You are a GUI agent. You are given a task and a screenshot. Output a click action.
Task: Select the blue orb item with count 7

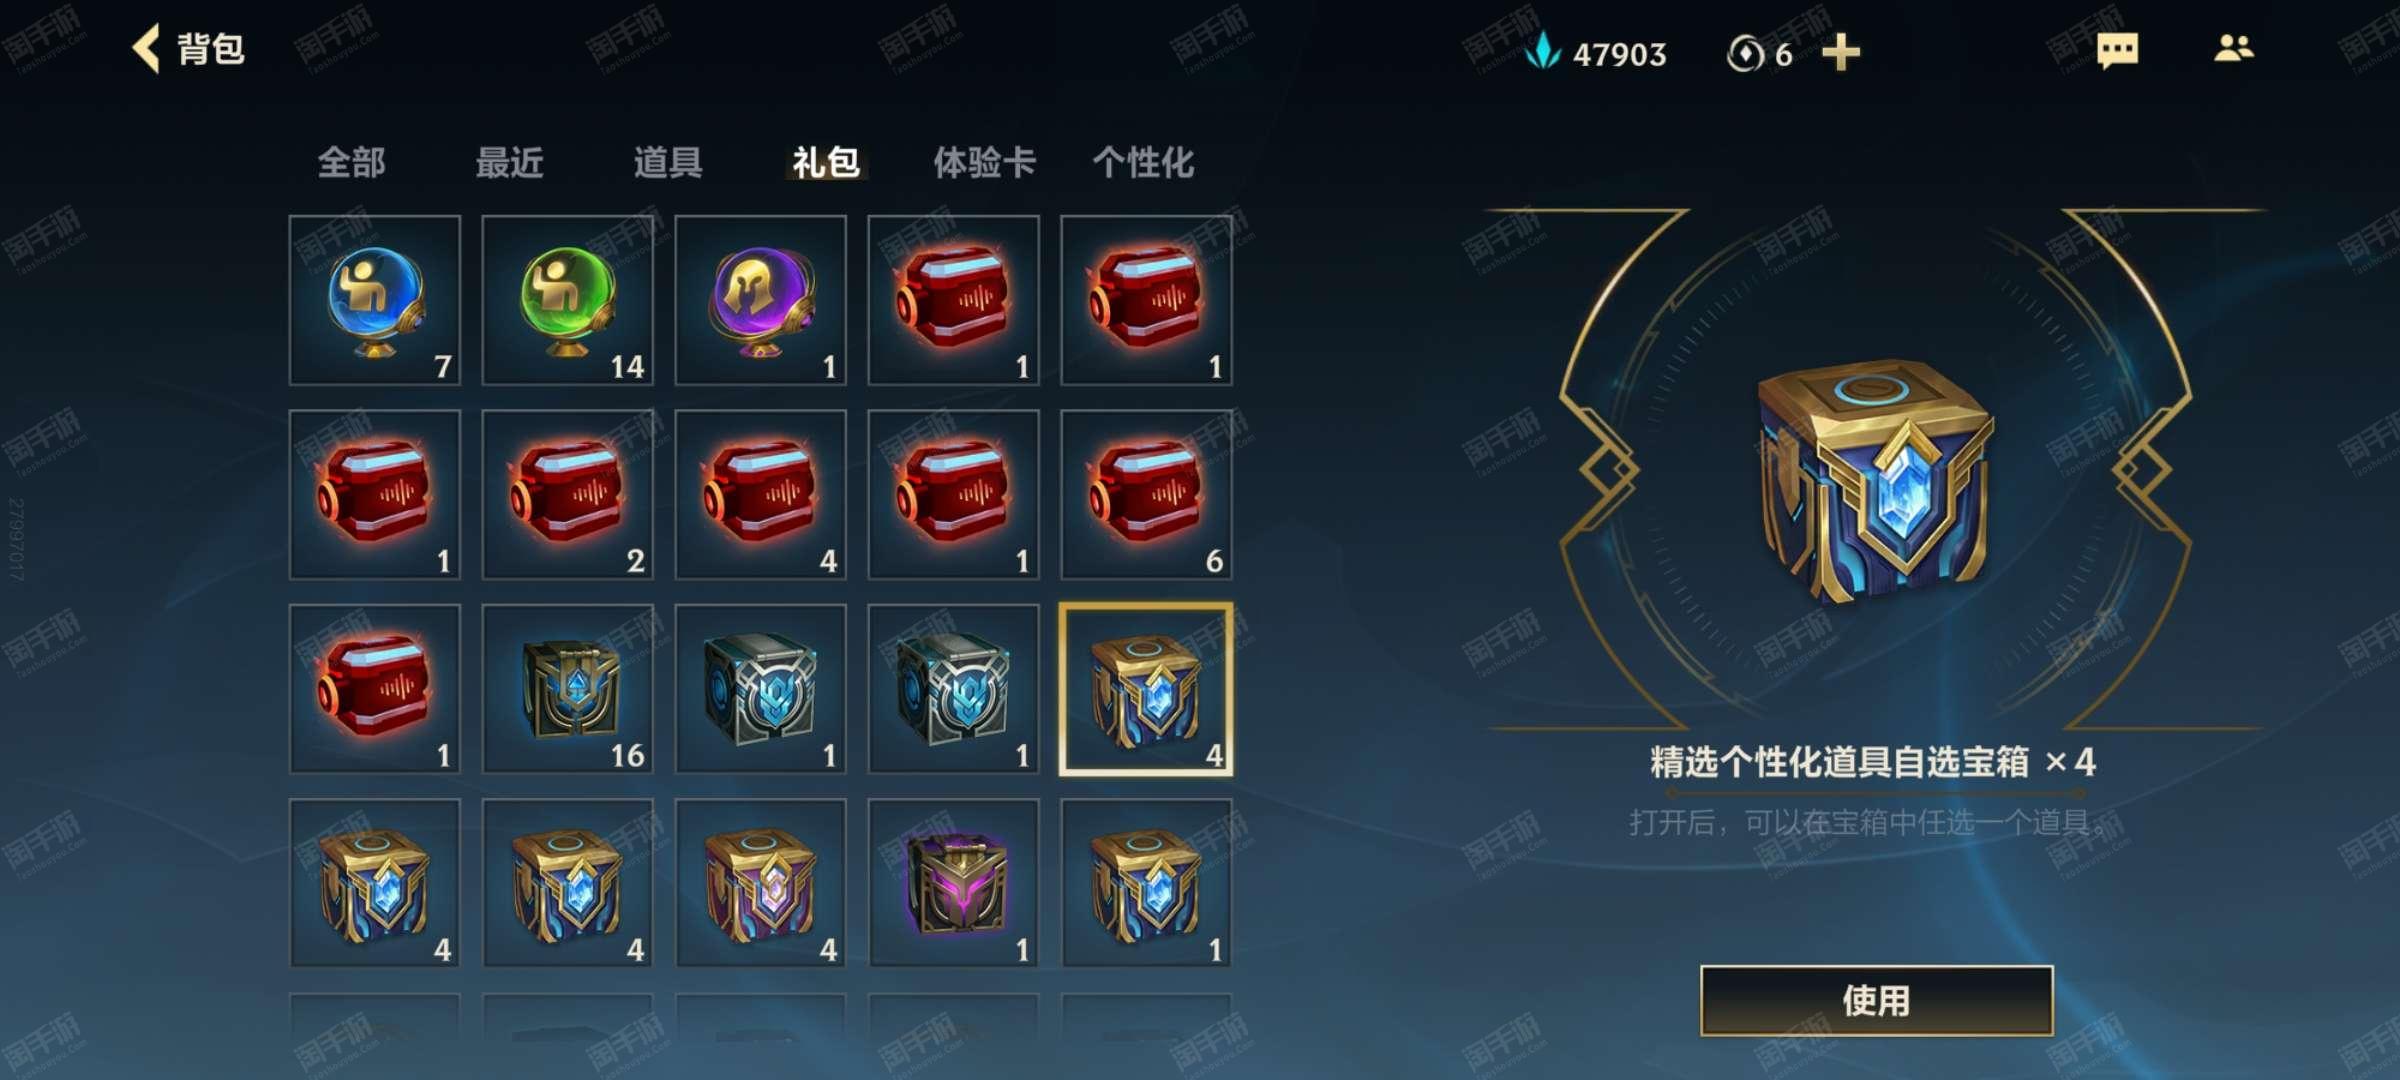point(375,300)
